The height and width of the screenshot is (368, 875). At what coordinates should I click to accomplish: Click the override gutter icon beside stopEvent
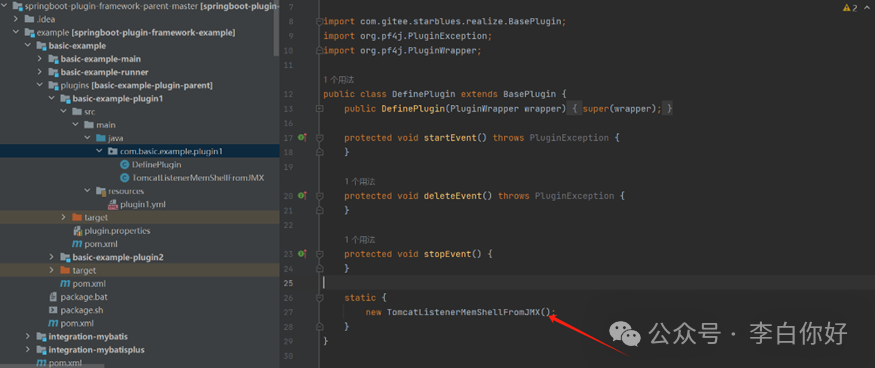[x=302, y=254]
